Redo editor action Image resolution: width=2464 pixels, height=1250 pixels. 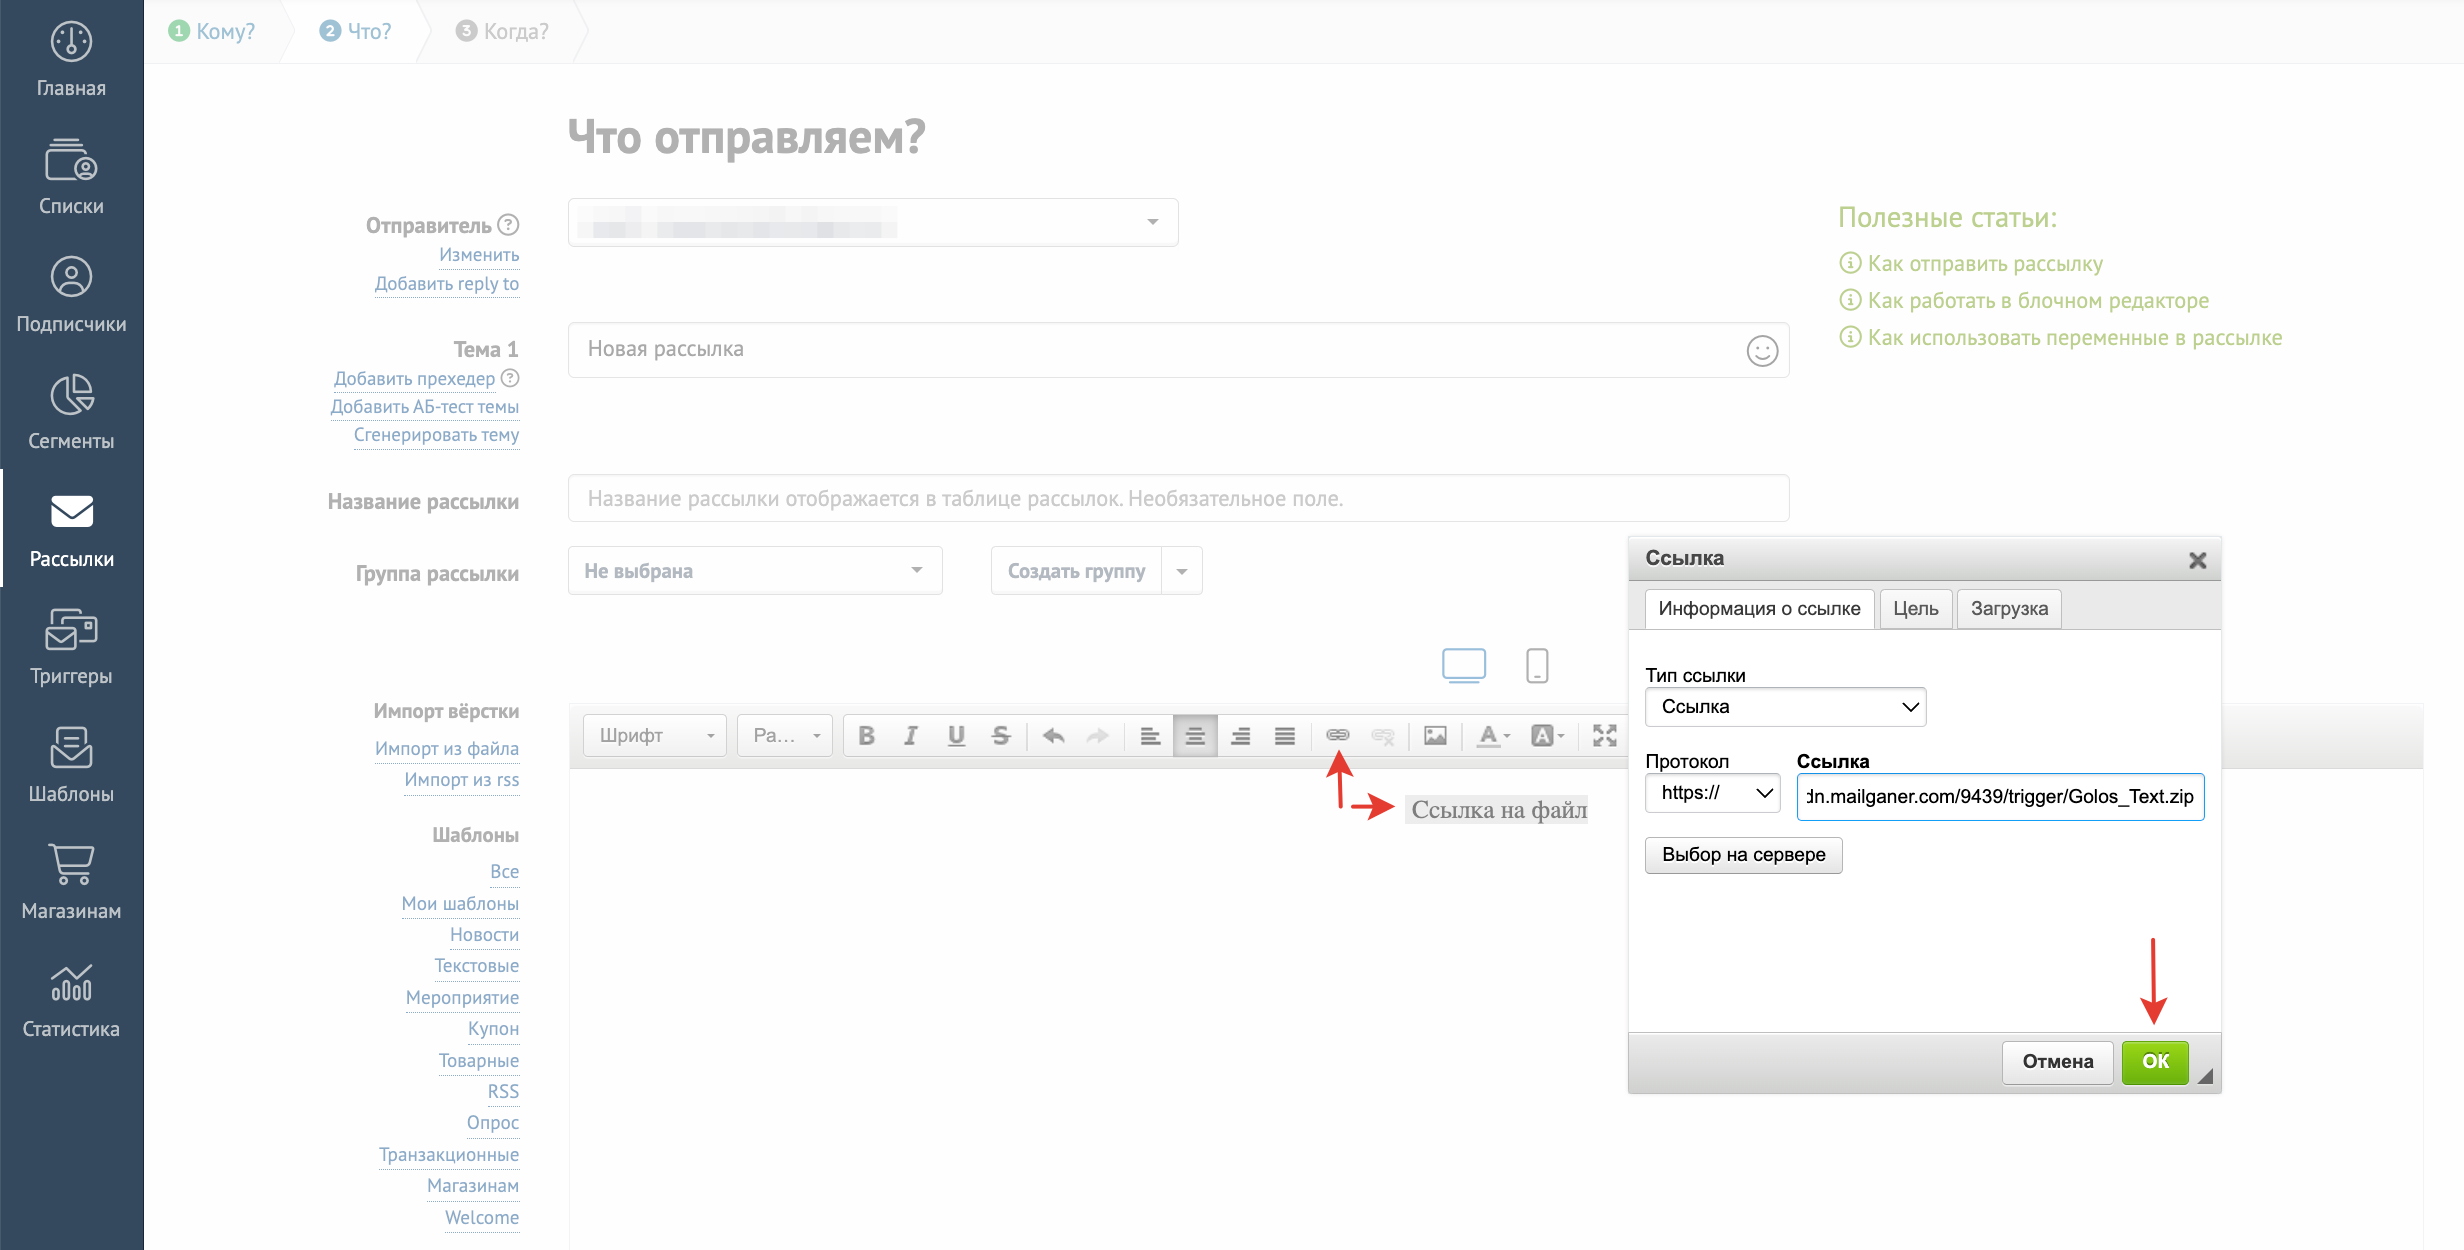click(x=1098, y=736)
